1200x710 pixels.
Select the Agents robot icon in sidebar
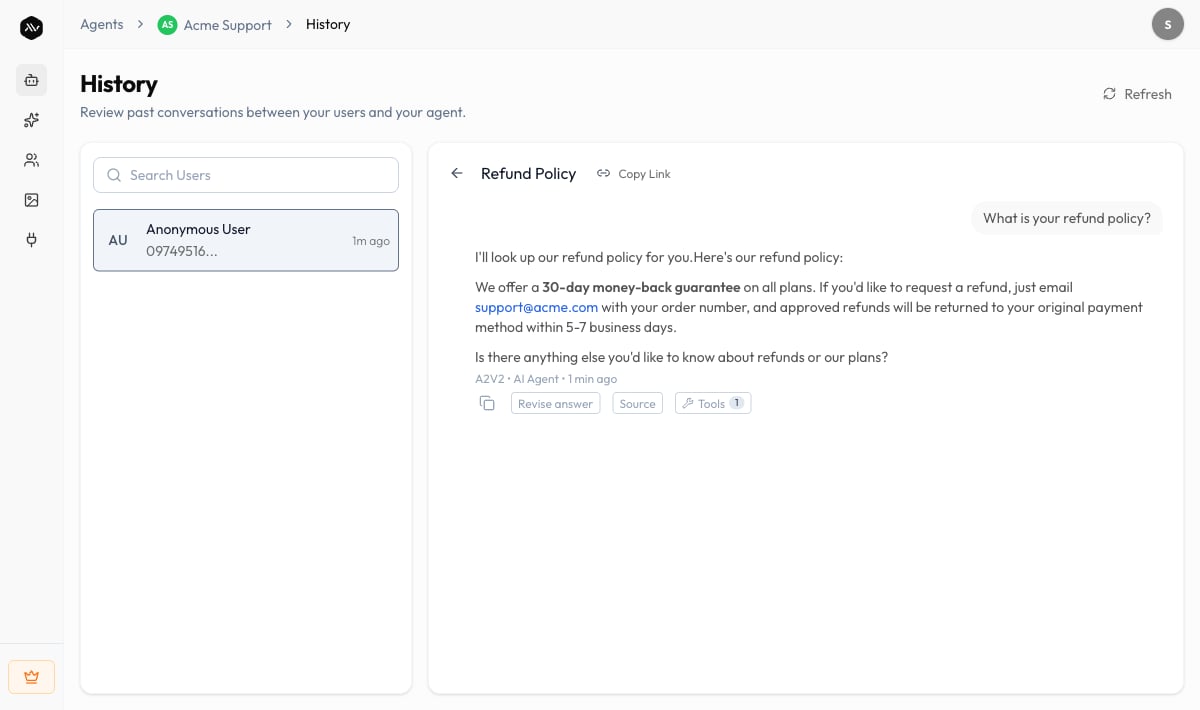click(31, 80)
